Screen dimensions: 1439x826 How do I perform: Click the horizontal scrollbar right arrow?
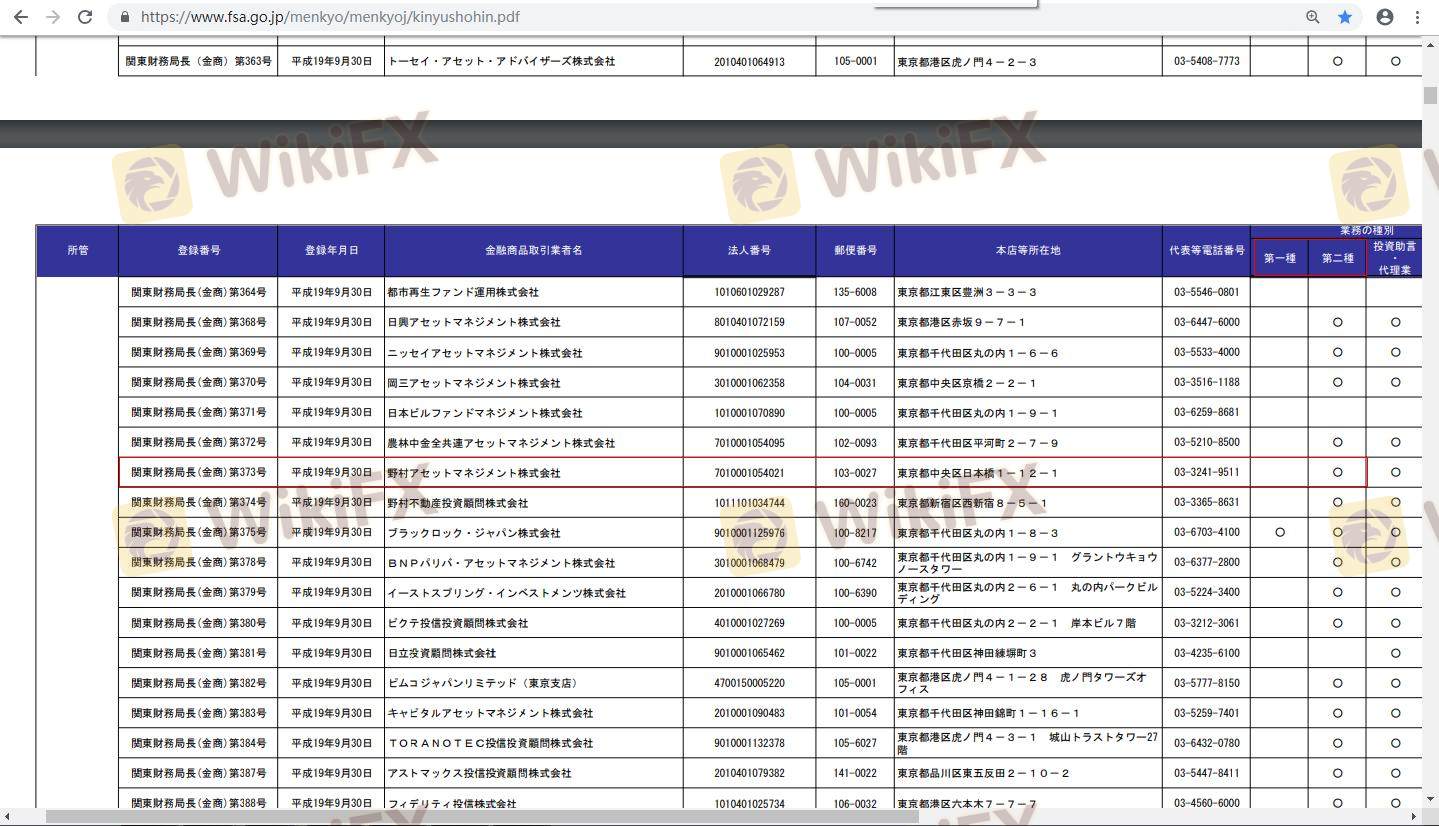(1414, 817)
